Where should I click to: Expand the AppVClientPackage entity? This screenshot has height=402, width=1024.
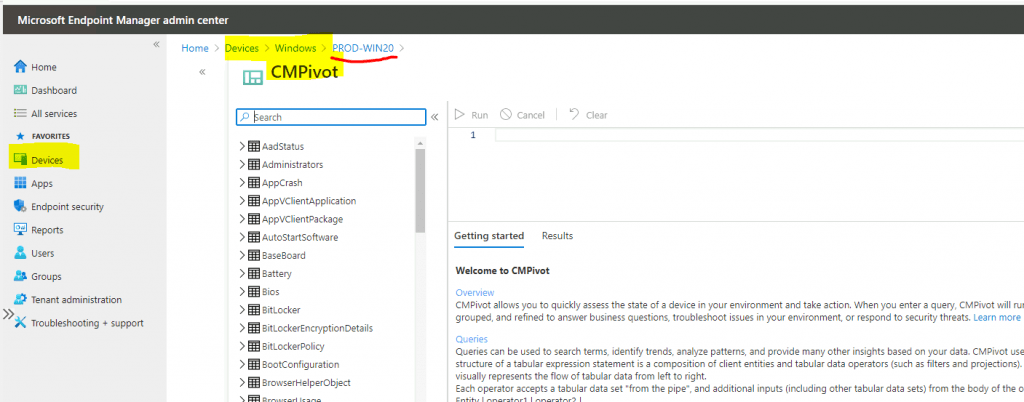point(242,219)
